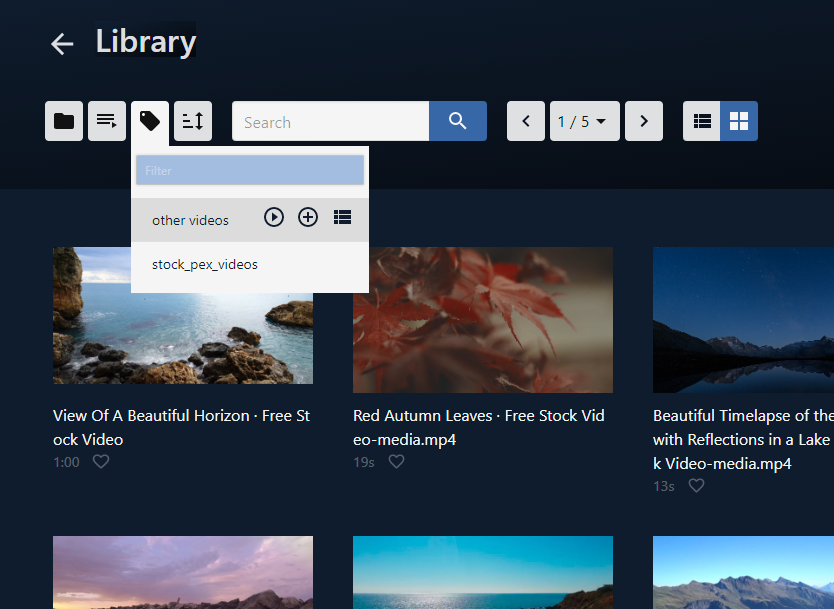Screen dimensions: 834x609
Task: Click the 13s duration label
Action: pos(664,486)
